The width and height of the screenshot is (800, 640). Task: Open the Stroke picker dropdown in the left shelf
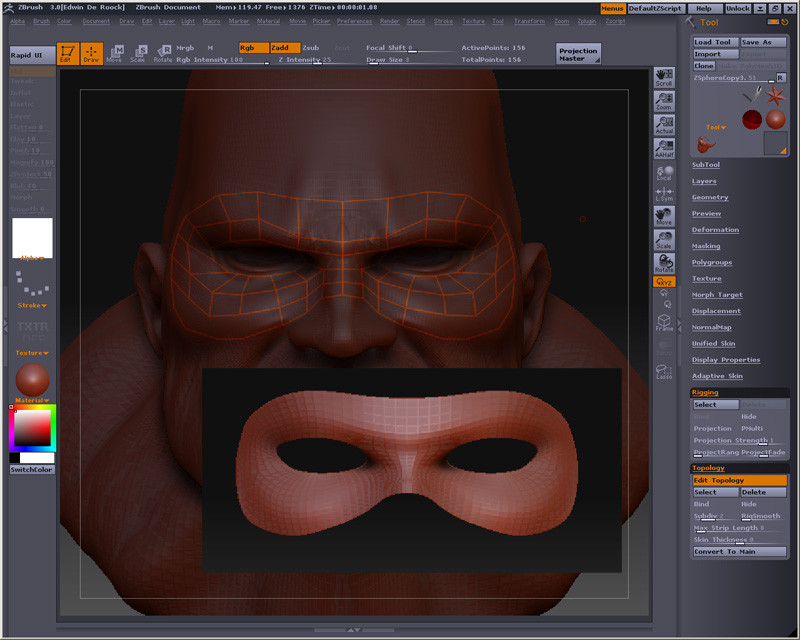coord(32,305)
